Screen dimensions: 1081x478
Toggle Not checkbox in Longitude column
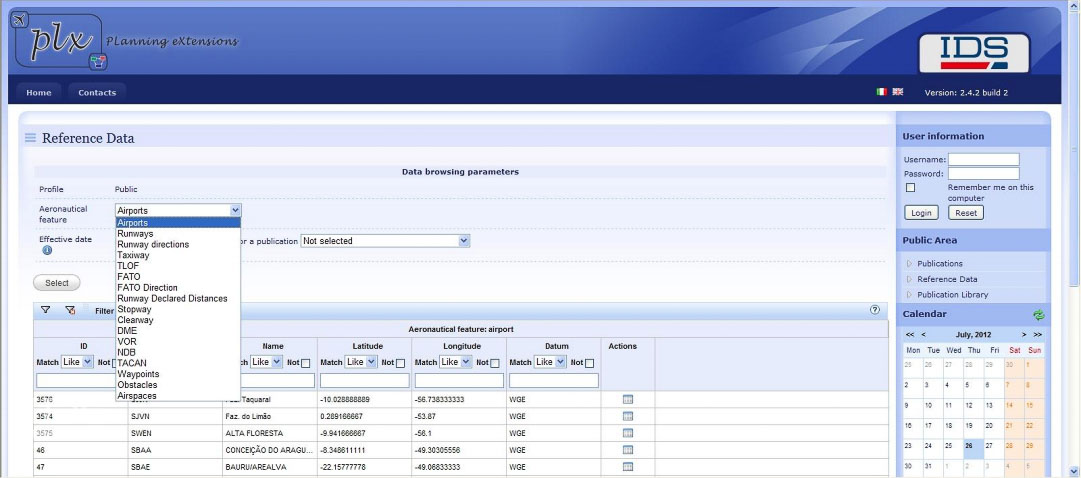point(494,363)
